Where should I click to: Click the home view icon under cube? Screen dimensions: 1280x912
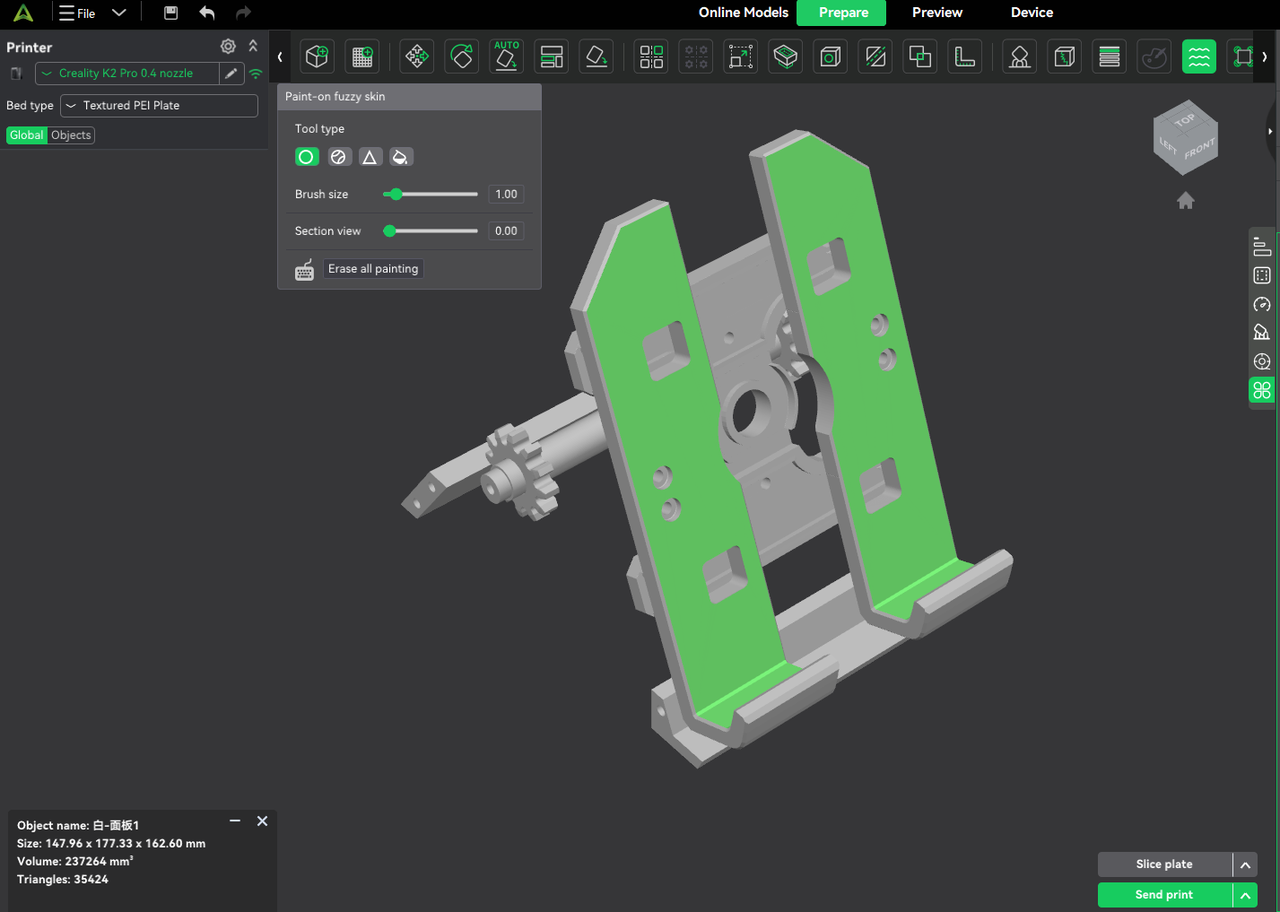[x=1185, y=201]
